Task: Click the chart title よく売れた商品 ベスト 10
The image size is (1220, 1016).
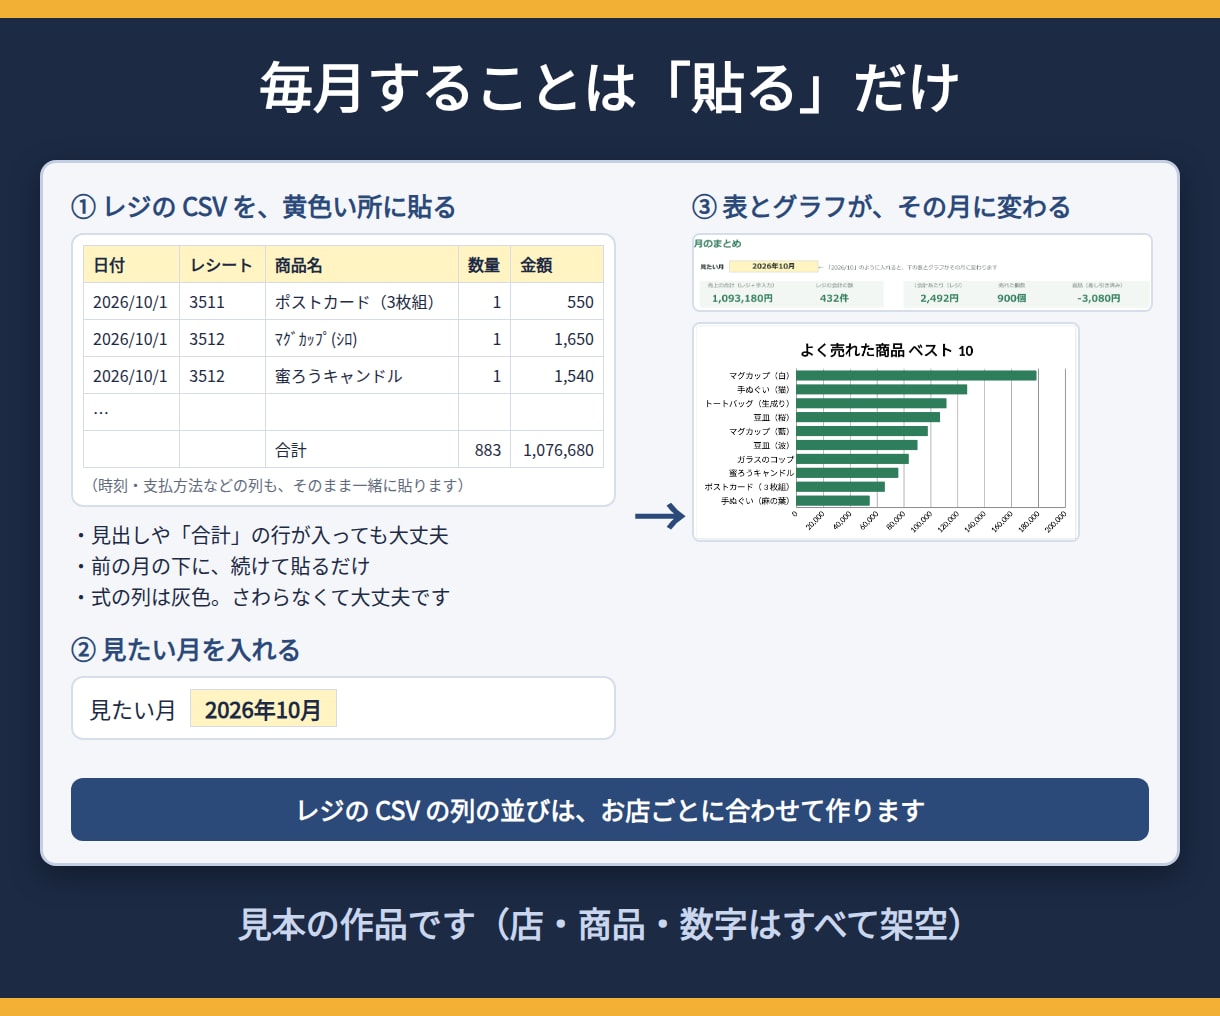Action: point(886,350)
